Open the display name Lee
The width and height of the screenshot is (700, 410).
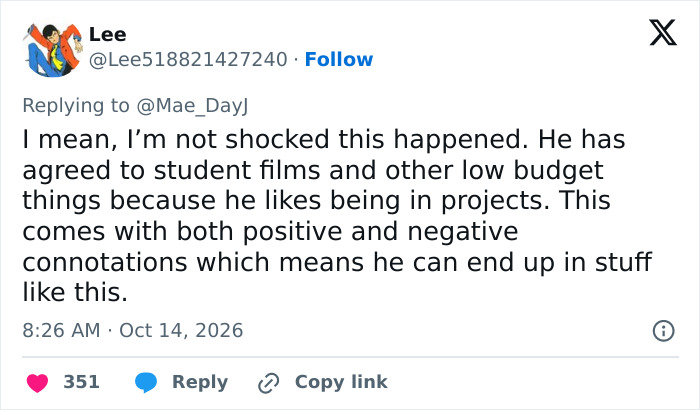click(108, 34)
